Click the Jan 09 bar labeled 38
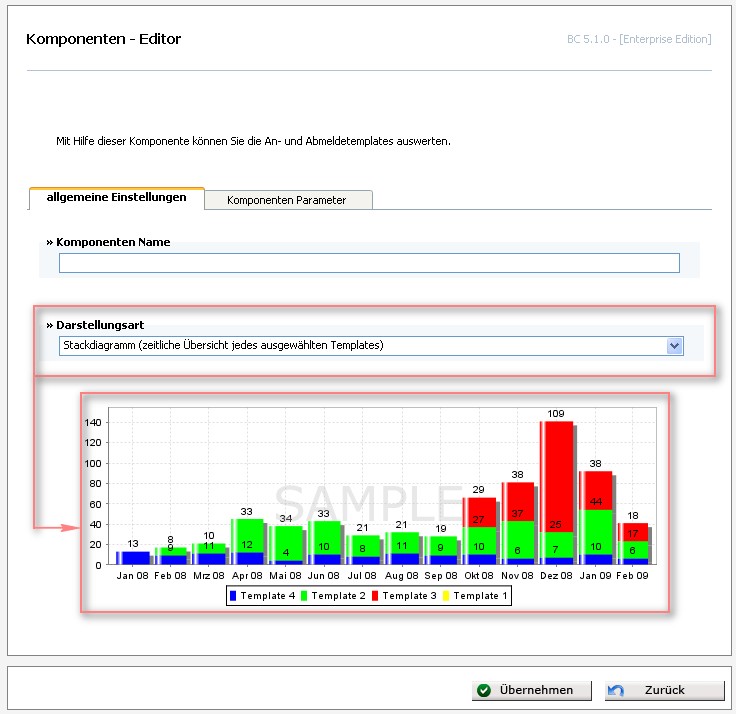 (x=596, y=490)
